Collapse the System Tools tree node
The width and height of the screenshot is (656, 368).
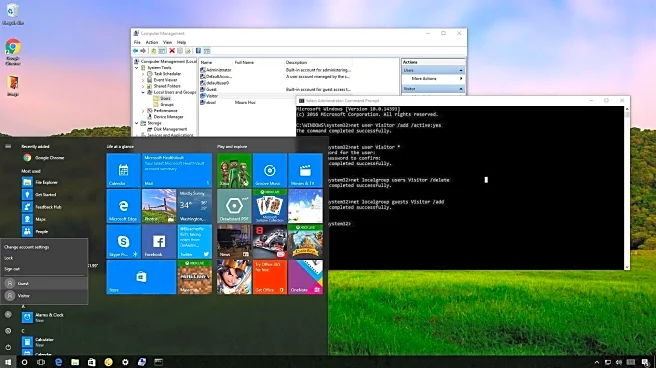(136, 67)
